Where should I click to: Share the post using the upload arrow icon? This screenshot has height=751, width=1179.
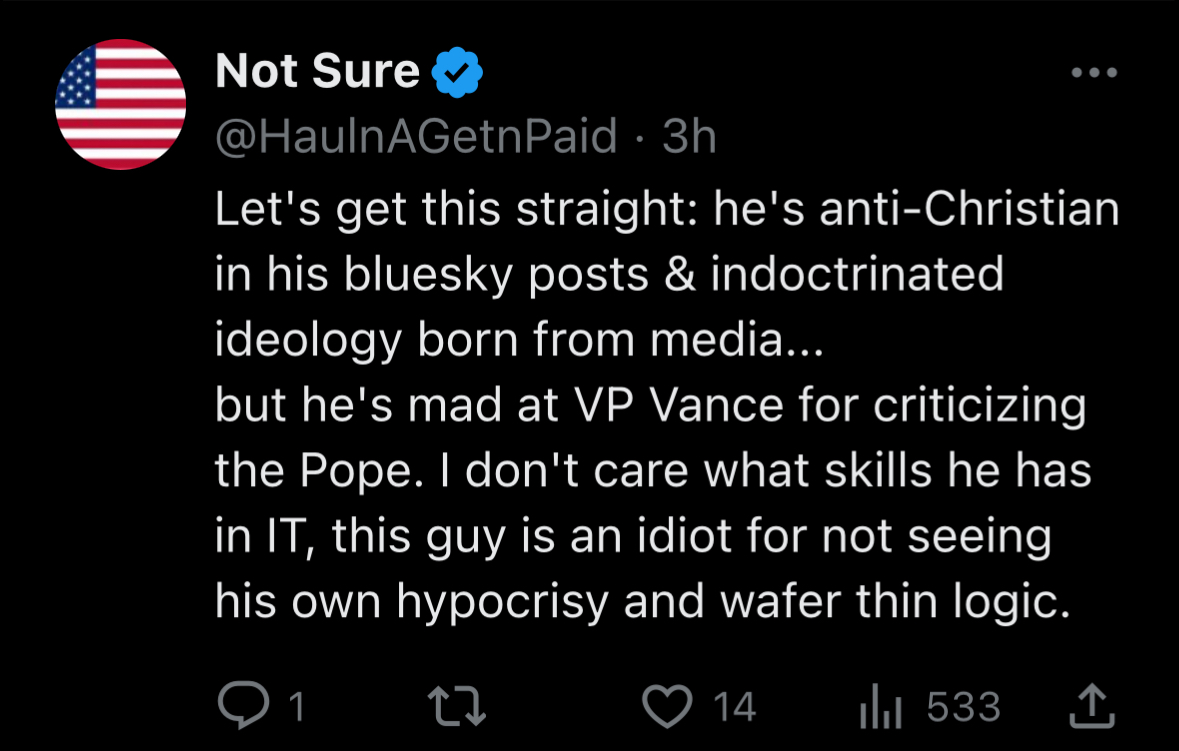point(1092,706)
